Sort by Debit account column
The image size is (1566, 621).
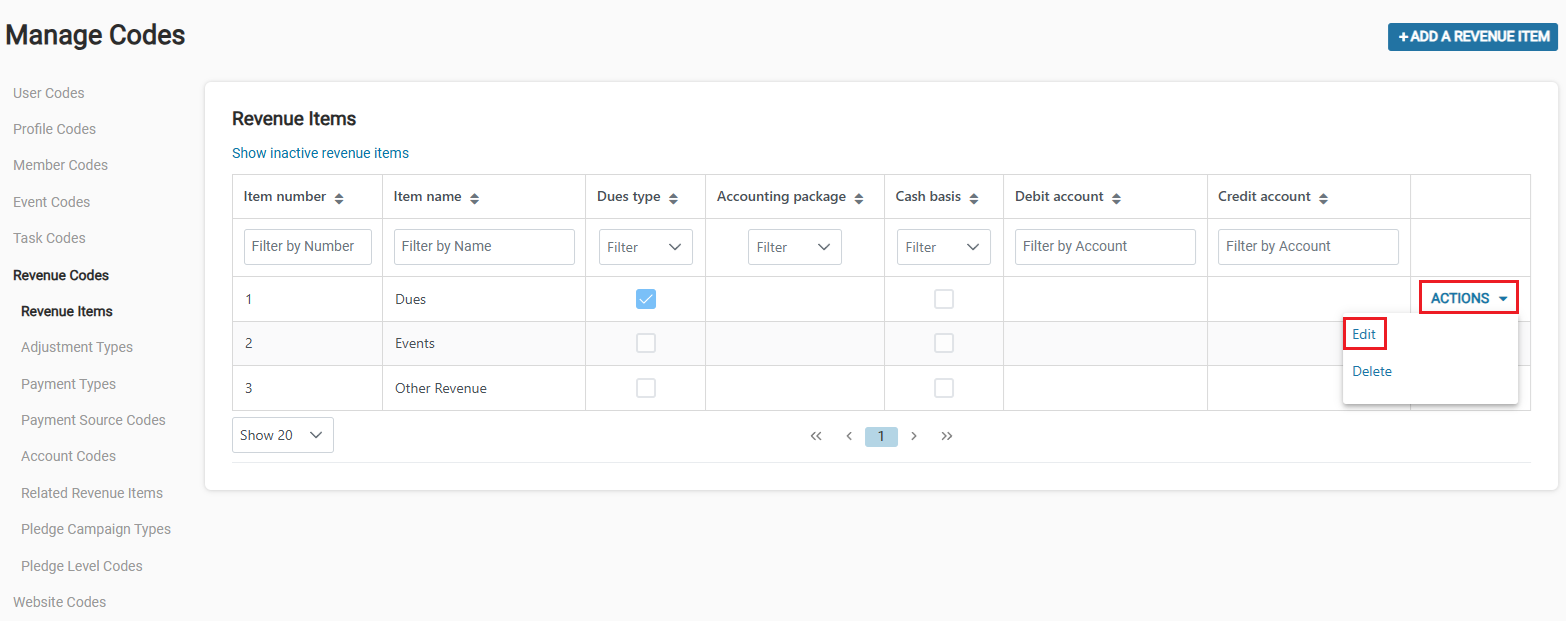[1116, 198]
